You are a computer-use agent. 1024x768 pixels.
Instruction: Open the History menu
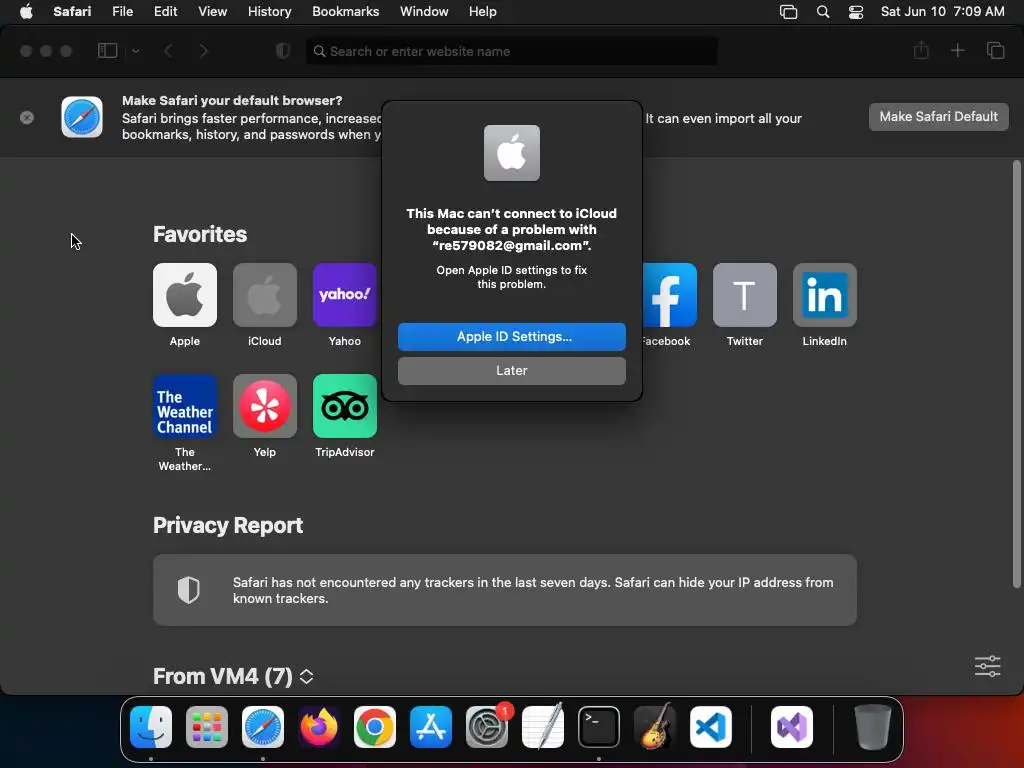[269, 12]
